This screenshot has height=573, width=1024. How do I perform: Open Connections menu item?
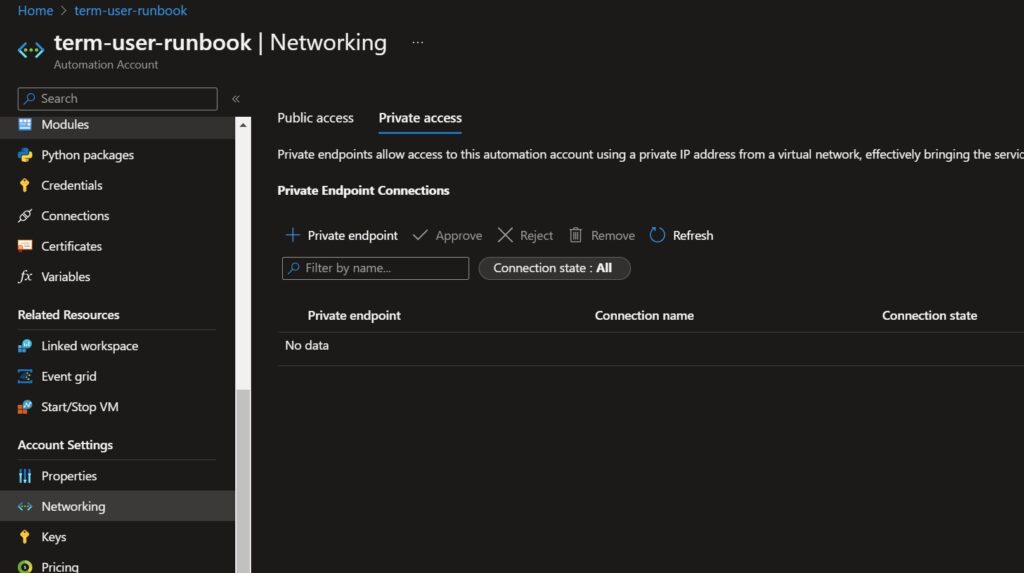[118, 216]
